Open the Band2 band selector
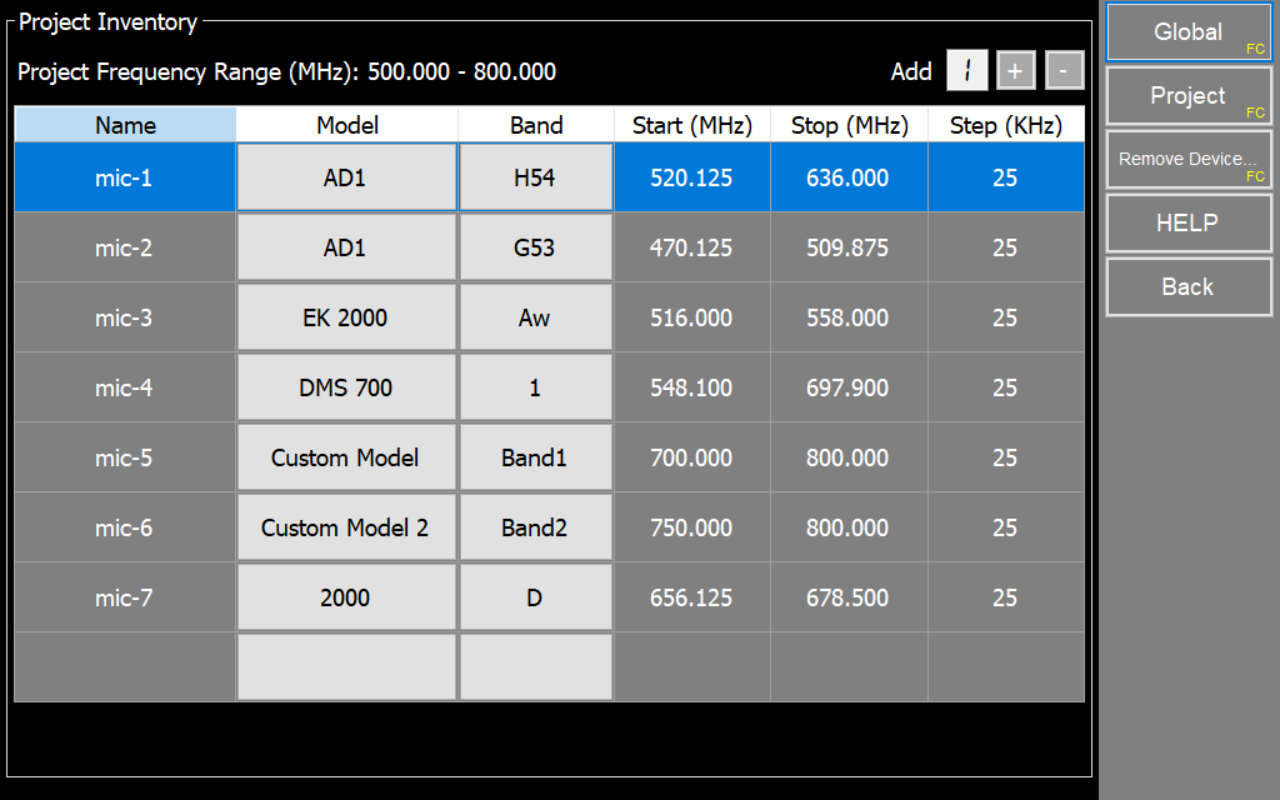 click(536, 527)
